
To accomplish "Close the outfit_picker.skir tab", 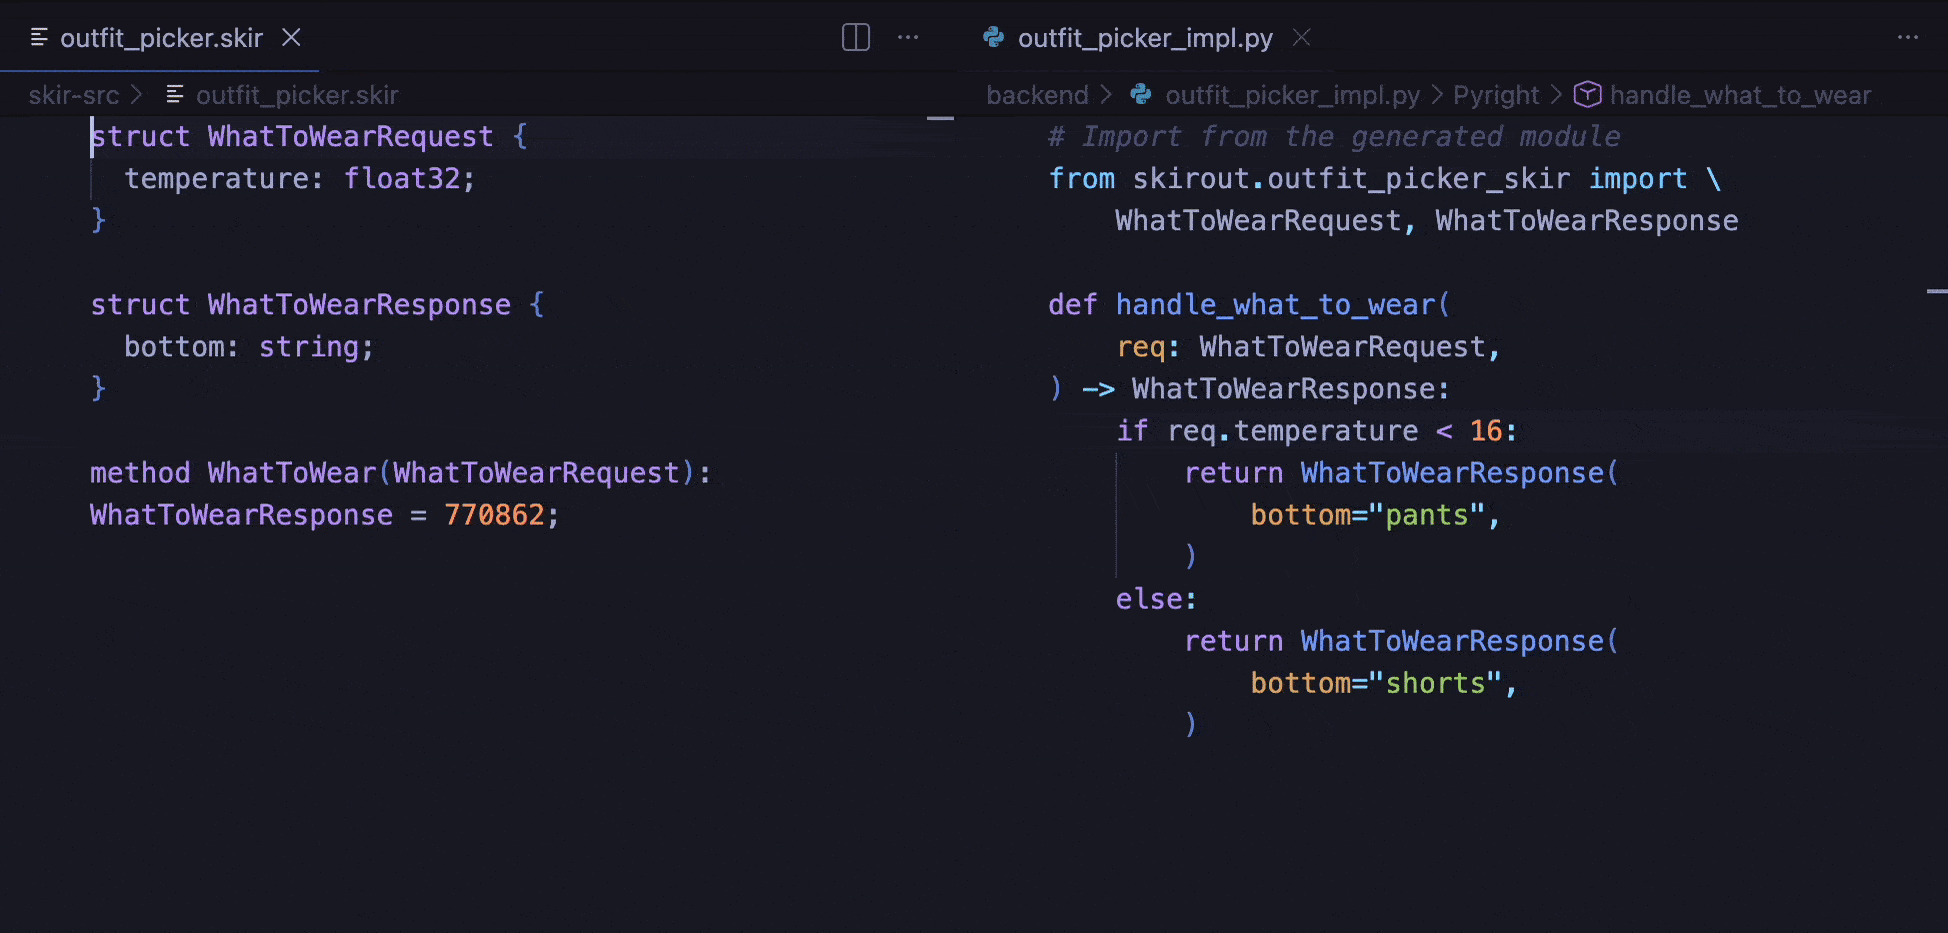I will (290, 37).
